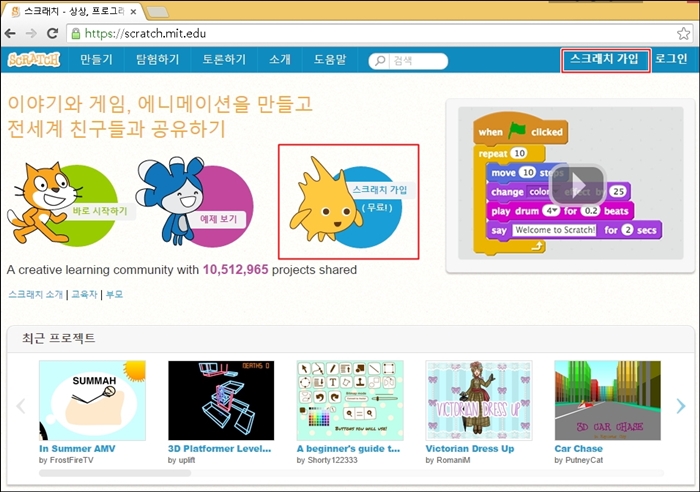Image resolution: width=700 pixels, height=492 pixels.
Task: Click the author name FrostFireTV
Action: [71, 460]
